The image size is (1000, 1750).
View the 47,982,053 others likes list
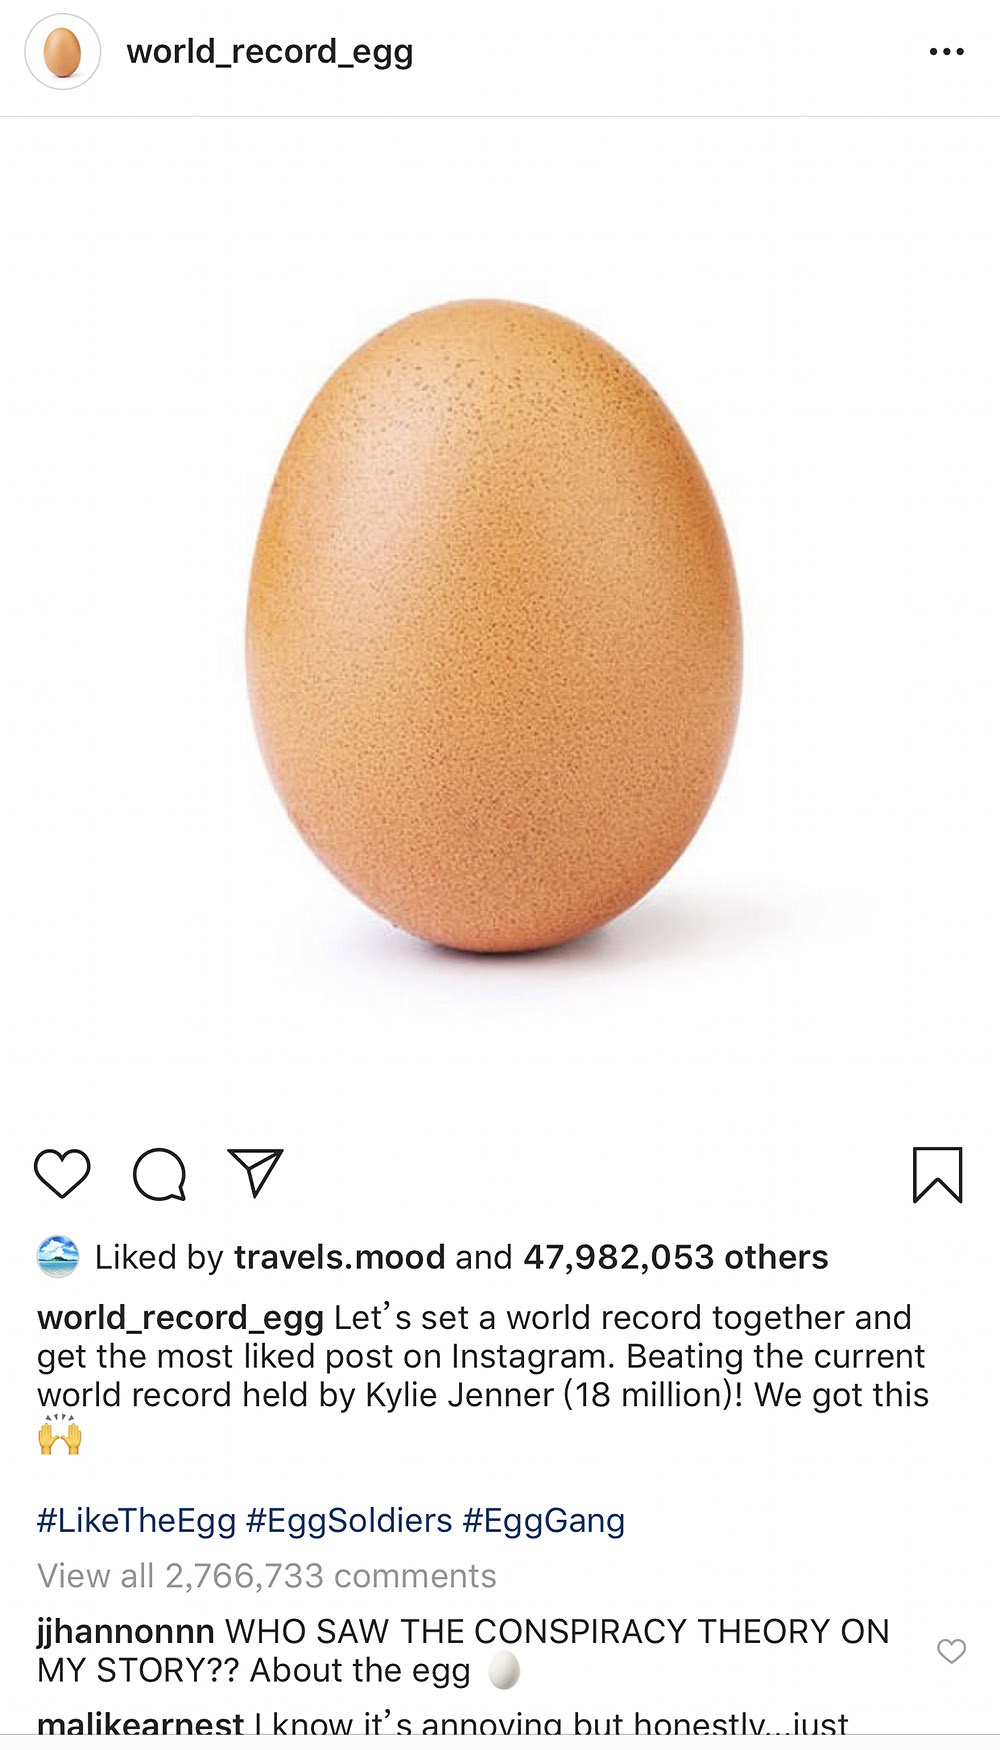point(676,1257)
